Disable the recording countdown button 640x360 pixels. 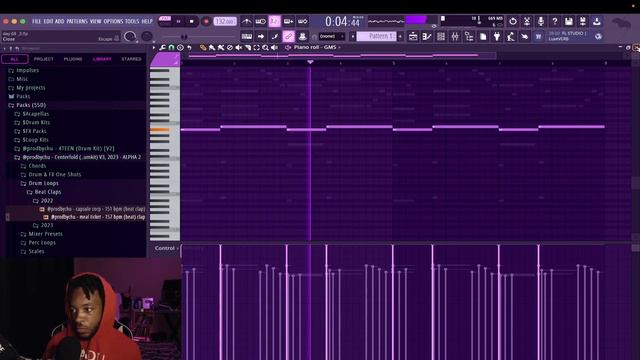click(274, 21)
